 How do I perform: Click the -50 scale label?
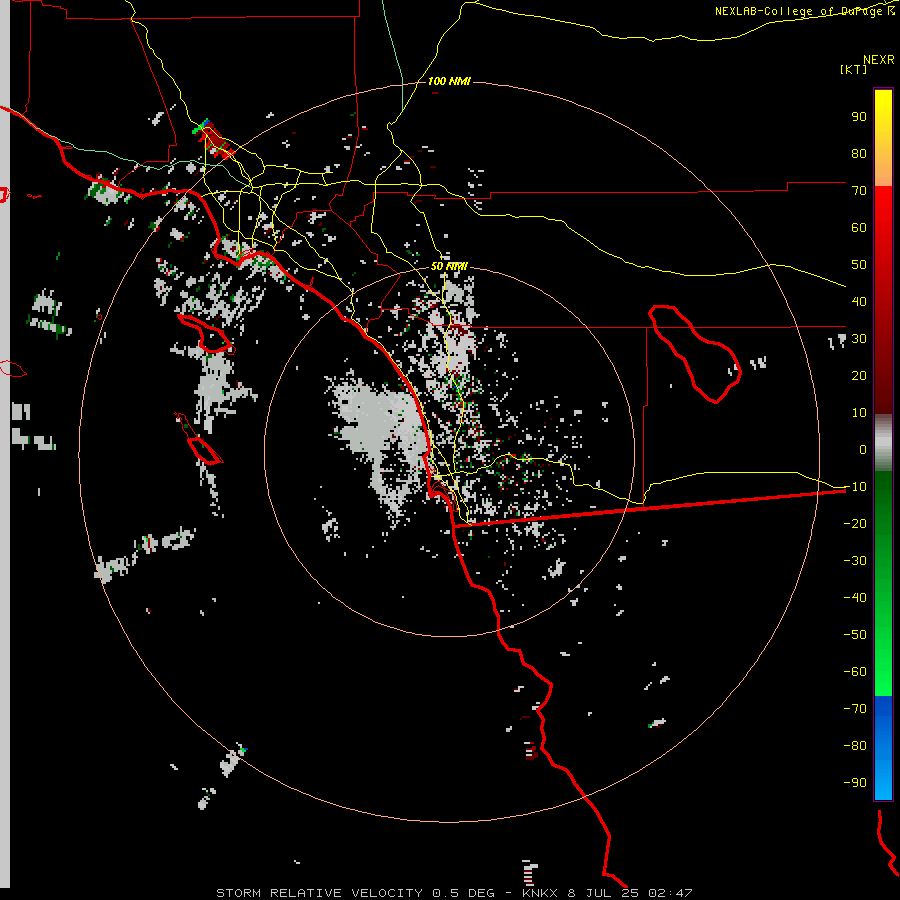[855, 635]
